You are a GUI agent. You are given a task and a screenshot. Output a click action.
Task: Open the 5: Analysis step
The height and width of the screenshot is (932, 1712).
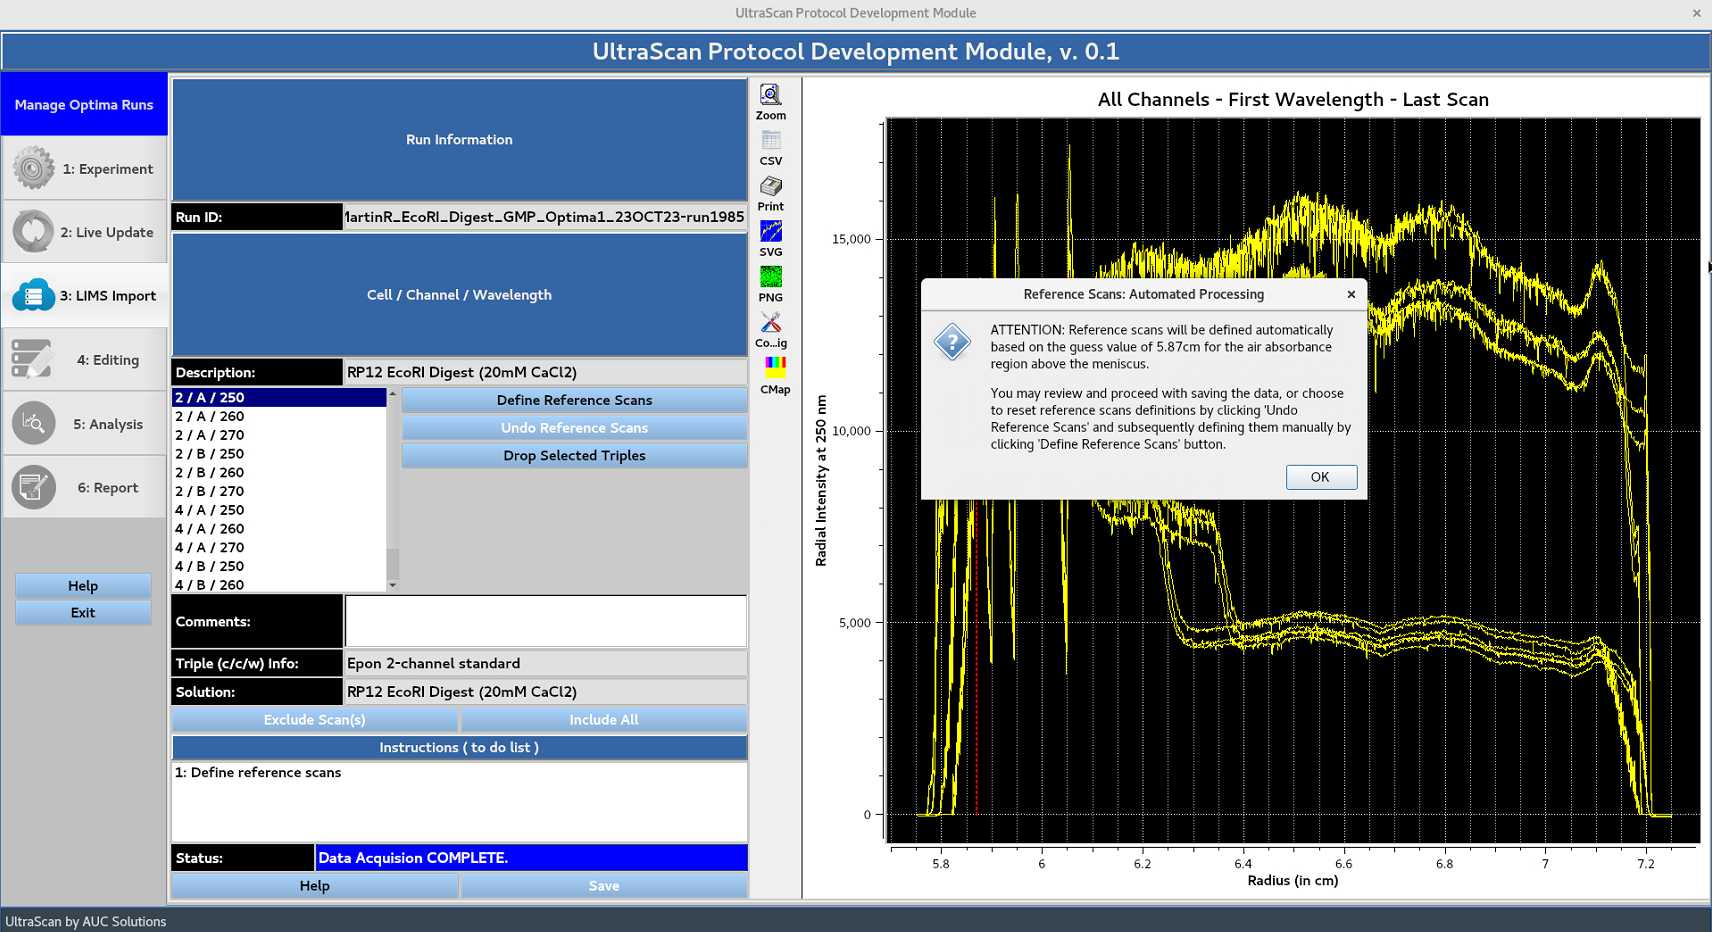click(33, 423)
